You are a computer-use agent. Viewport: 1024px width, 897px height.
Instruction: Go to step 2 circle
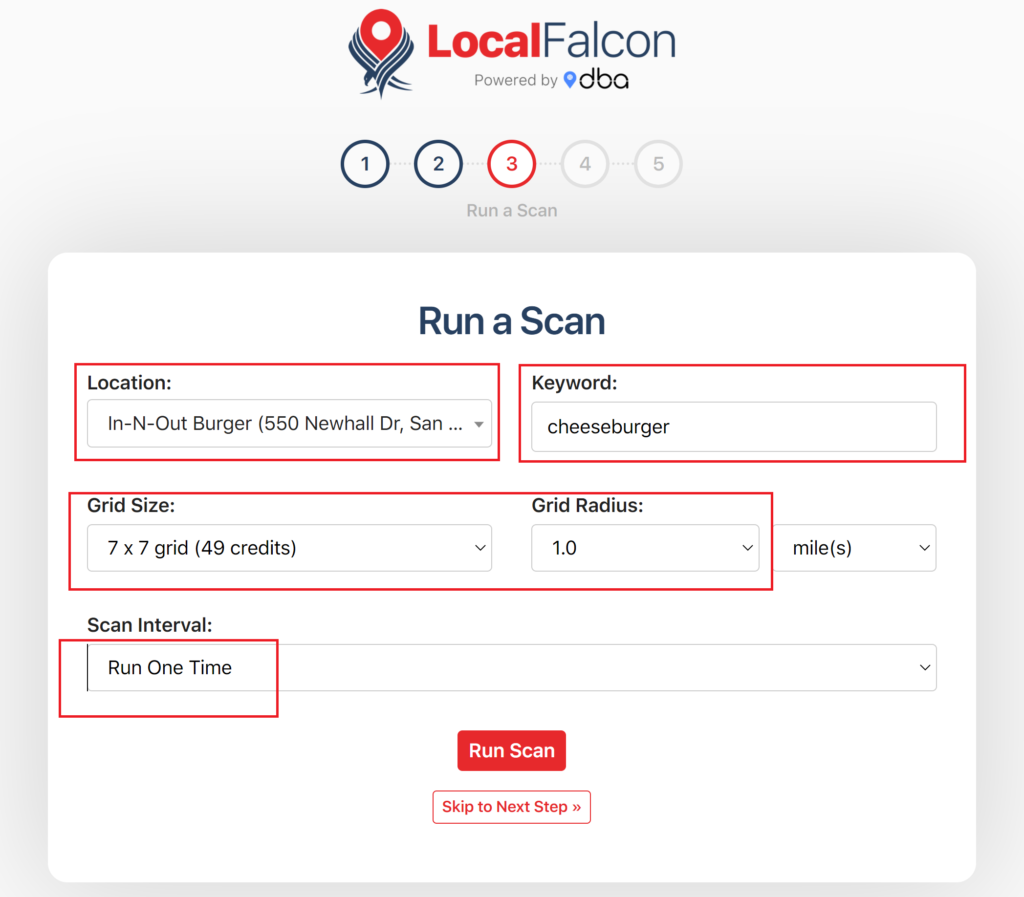pos(438,164)
